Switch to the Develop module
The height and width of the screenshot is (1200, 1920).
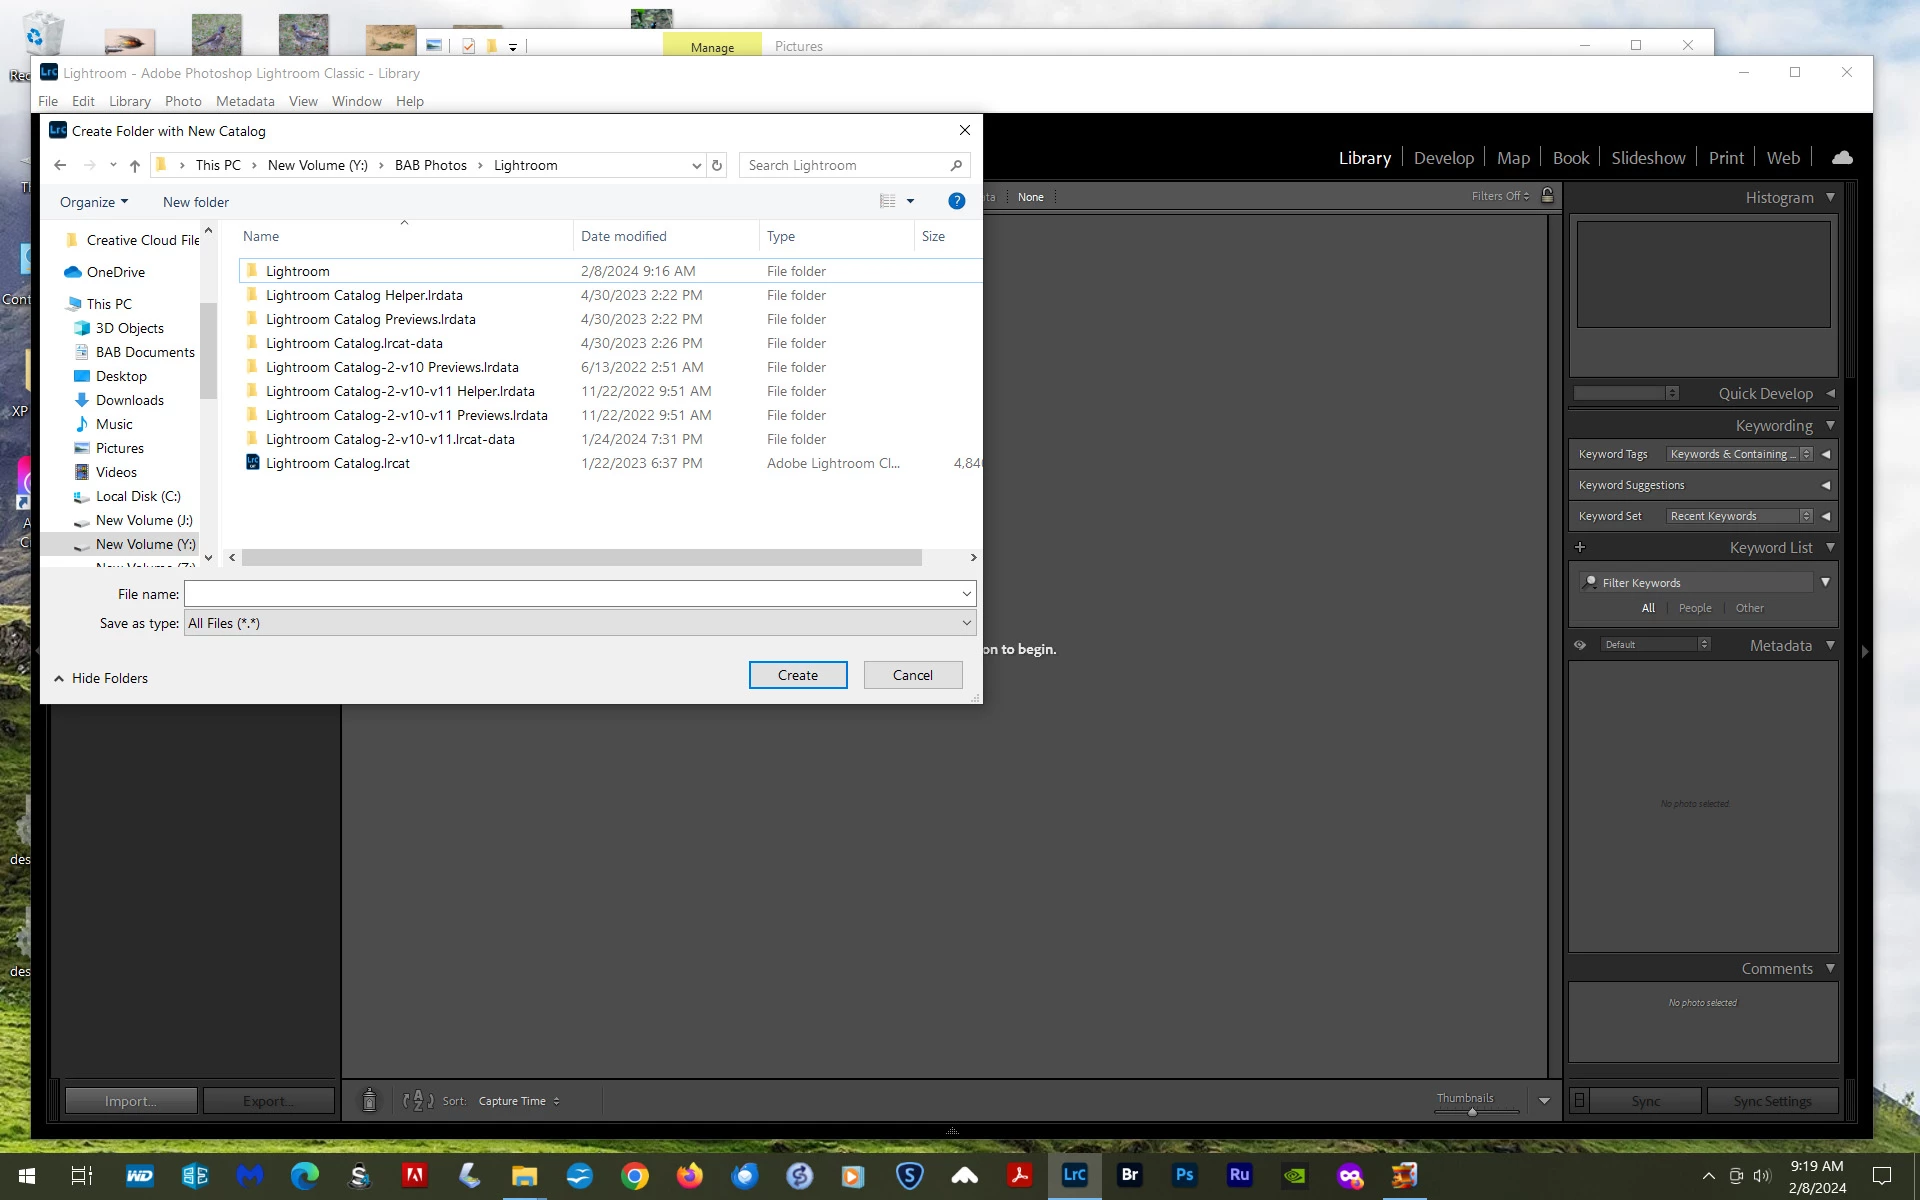1443,158
